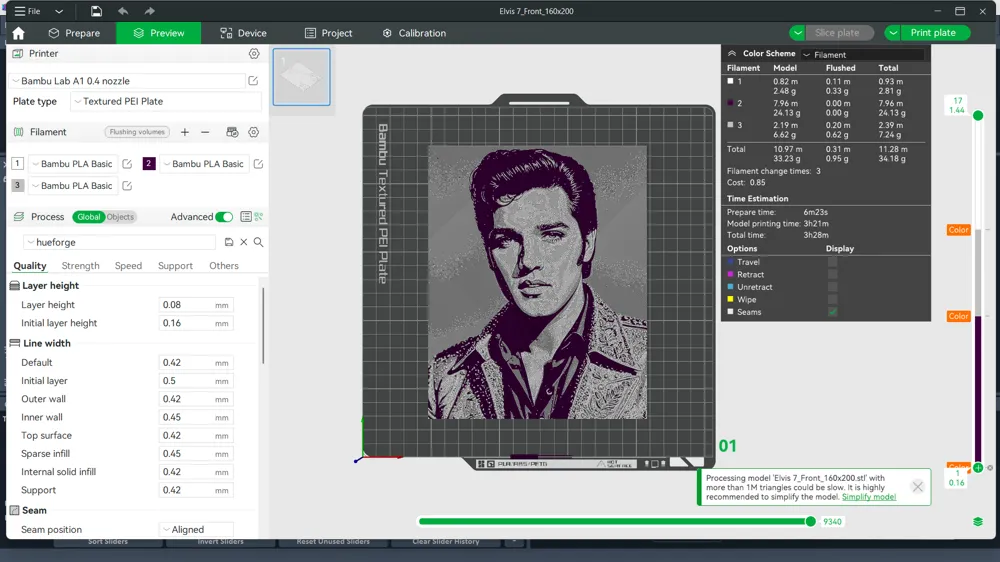Open Flushing volumes settings
The image size is (1000, 562).
click(x=137, y=132)
